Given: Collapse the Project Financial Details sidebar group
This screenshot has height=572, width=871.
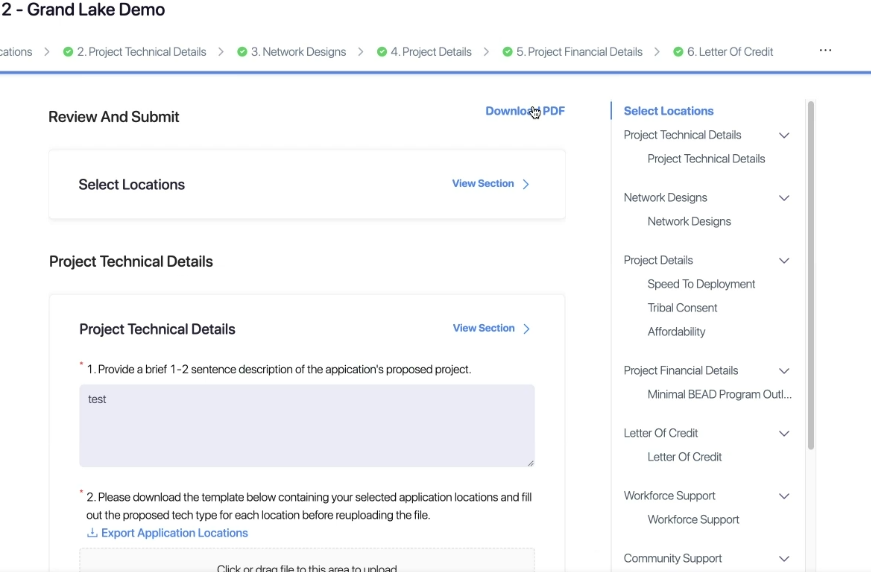Looking at the screenshot, I should [x=784, y=370].
